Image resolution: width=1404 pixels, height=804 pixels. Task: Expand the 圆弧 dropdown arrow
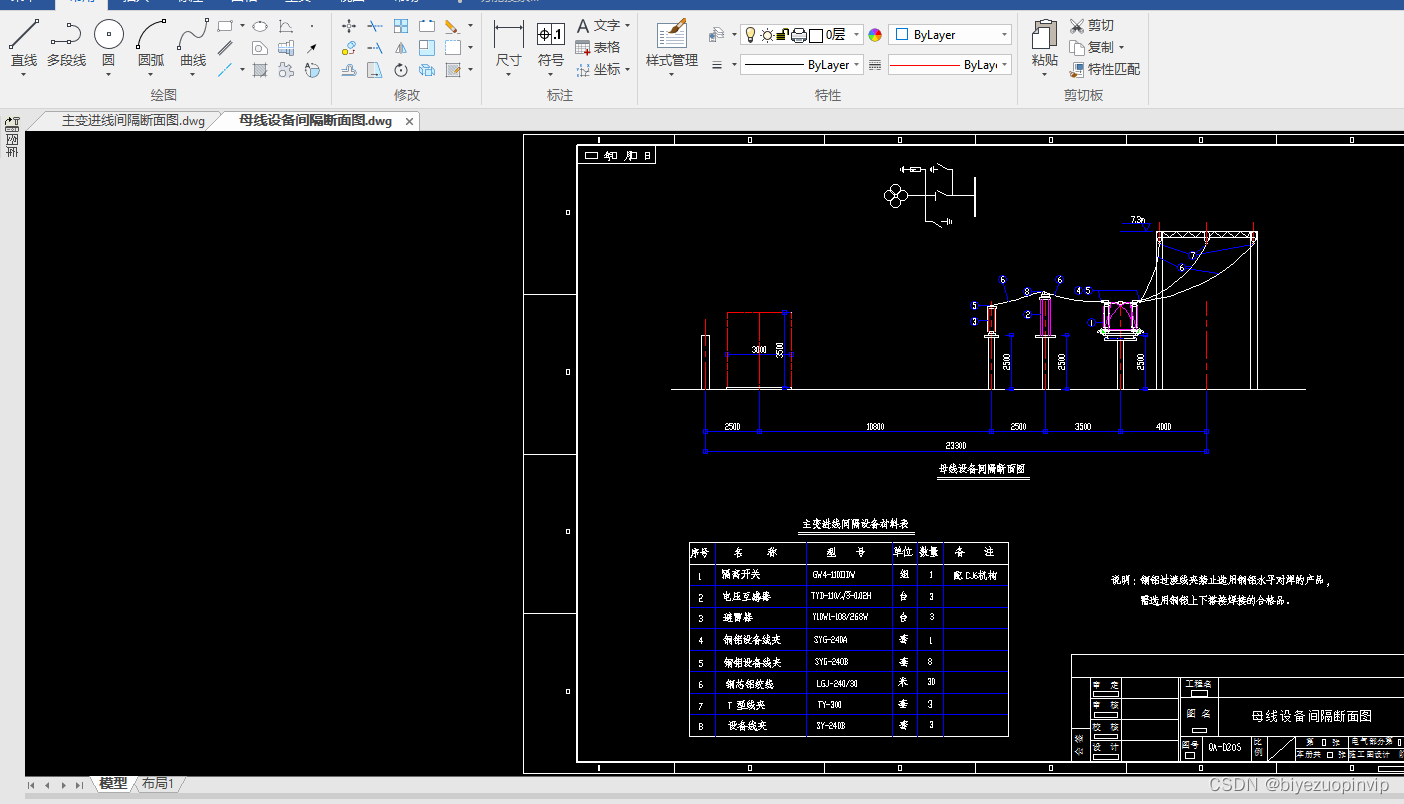point(151,74)
